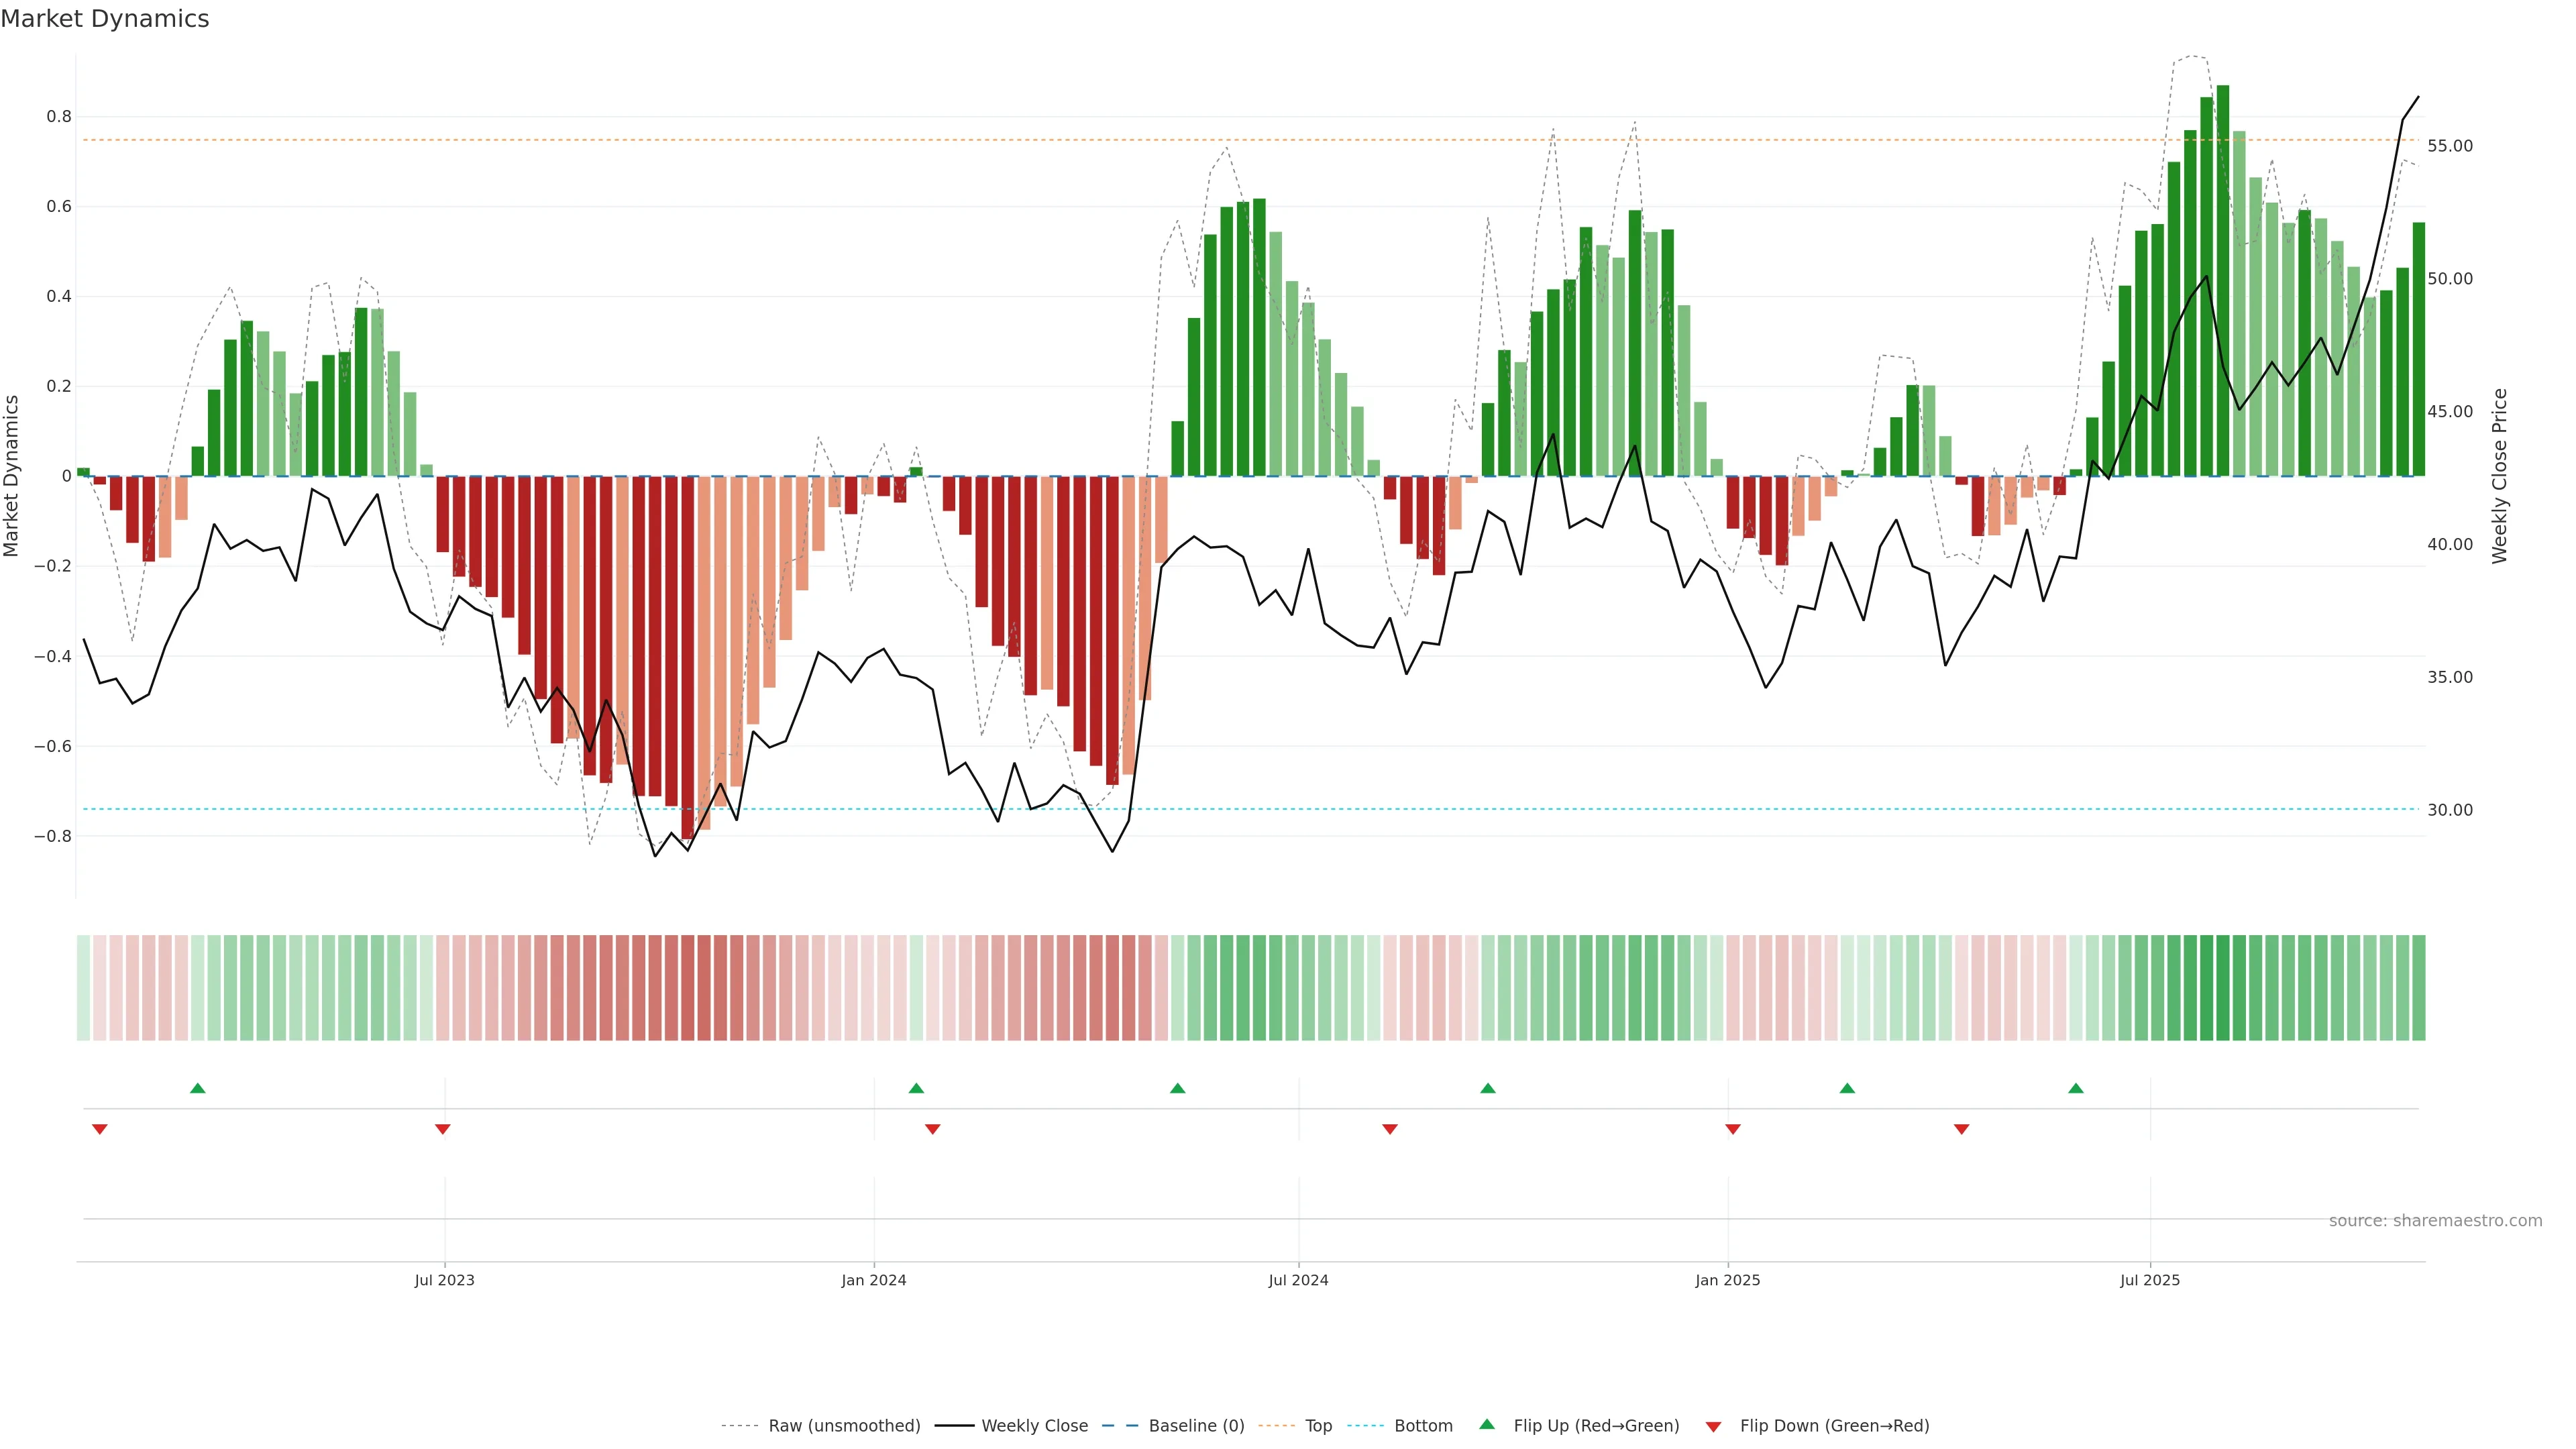
Task: Toggle the Flip Down (Green→Red) legend entry
Action: click(x=1834, y=1426)
